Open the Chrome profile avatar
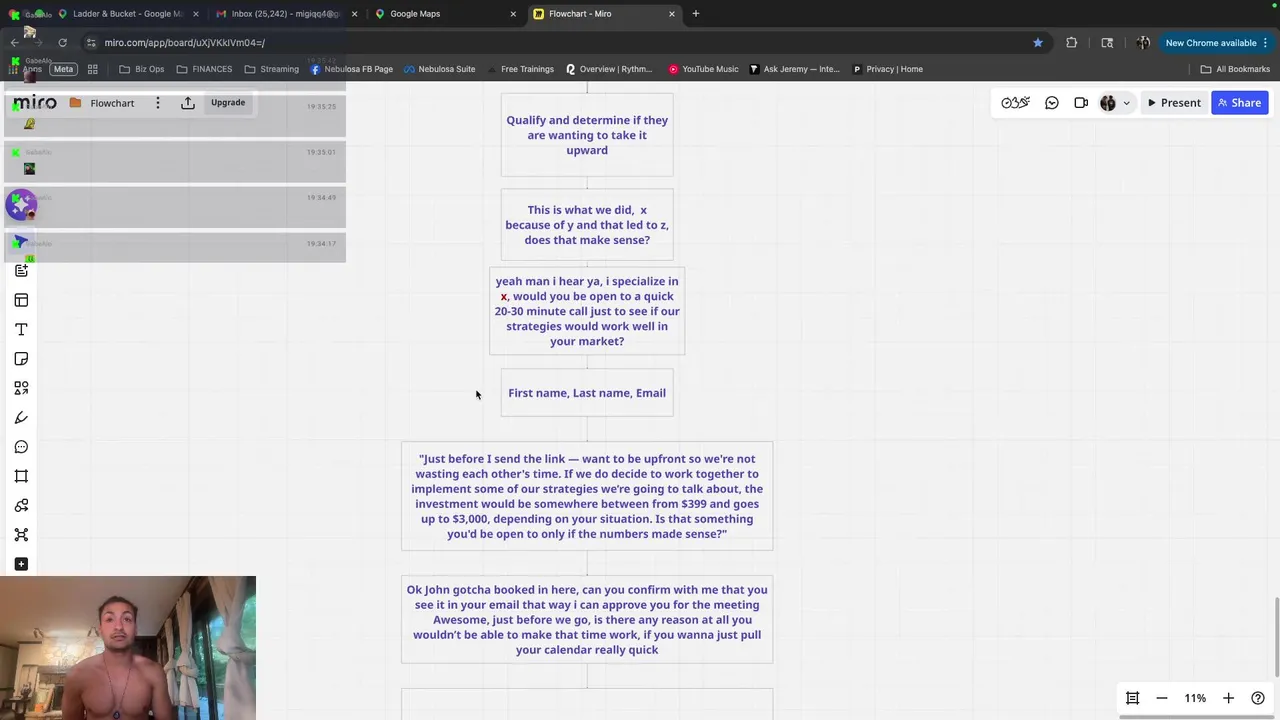Image resolution: width=1280 pixels, height=720 pixels. point(1143,43)
